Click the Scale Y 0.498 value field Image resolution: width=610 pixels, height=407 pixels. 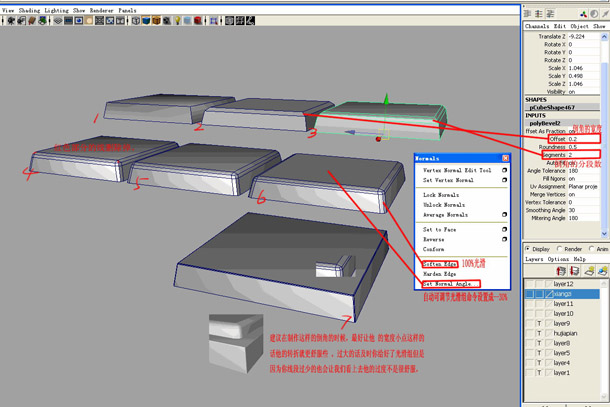[584, 76]
